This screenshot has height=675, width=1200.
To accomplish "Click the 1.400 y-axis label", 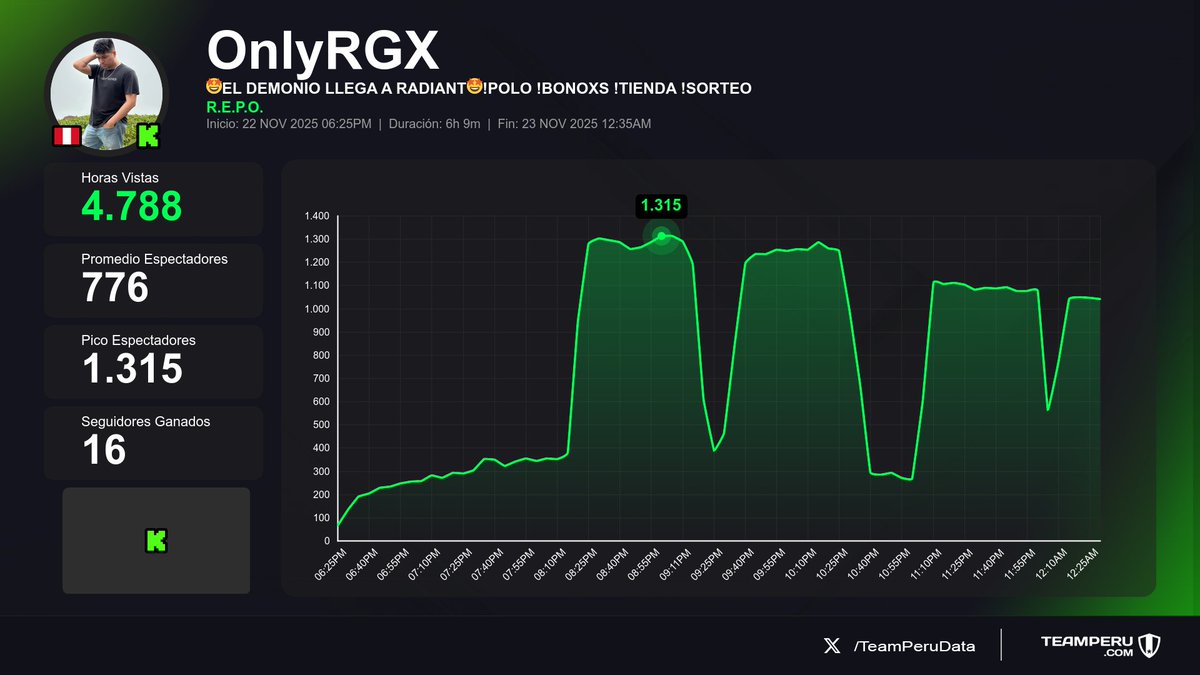I will [317, 216].
